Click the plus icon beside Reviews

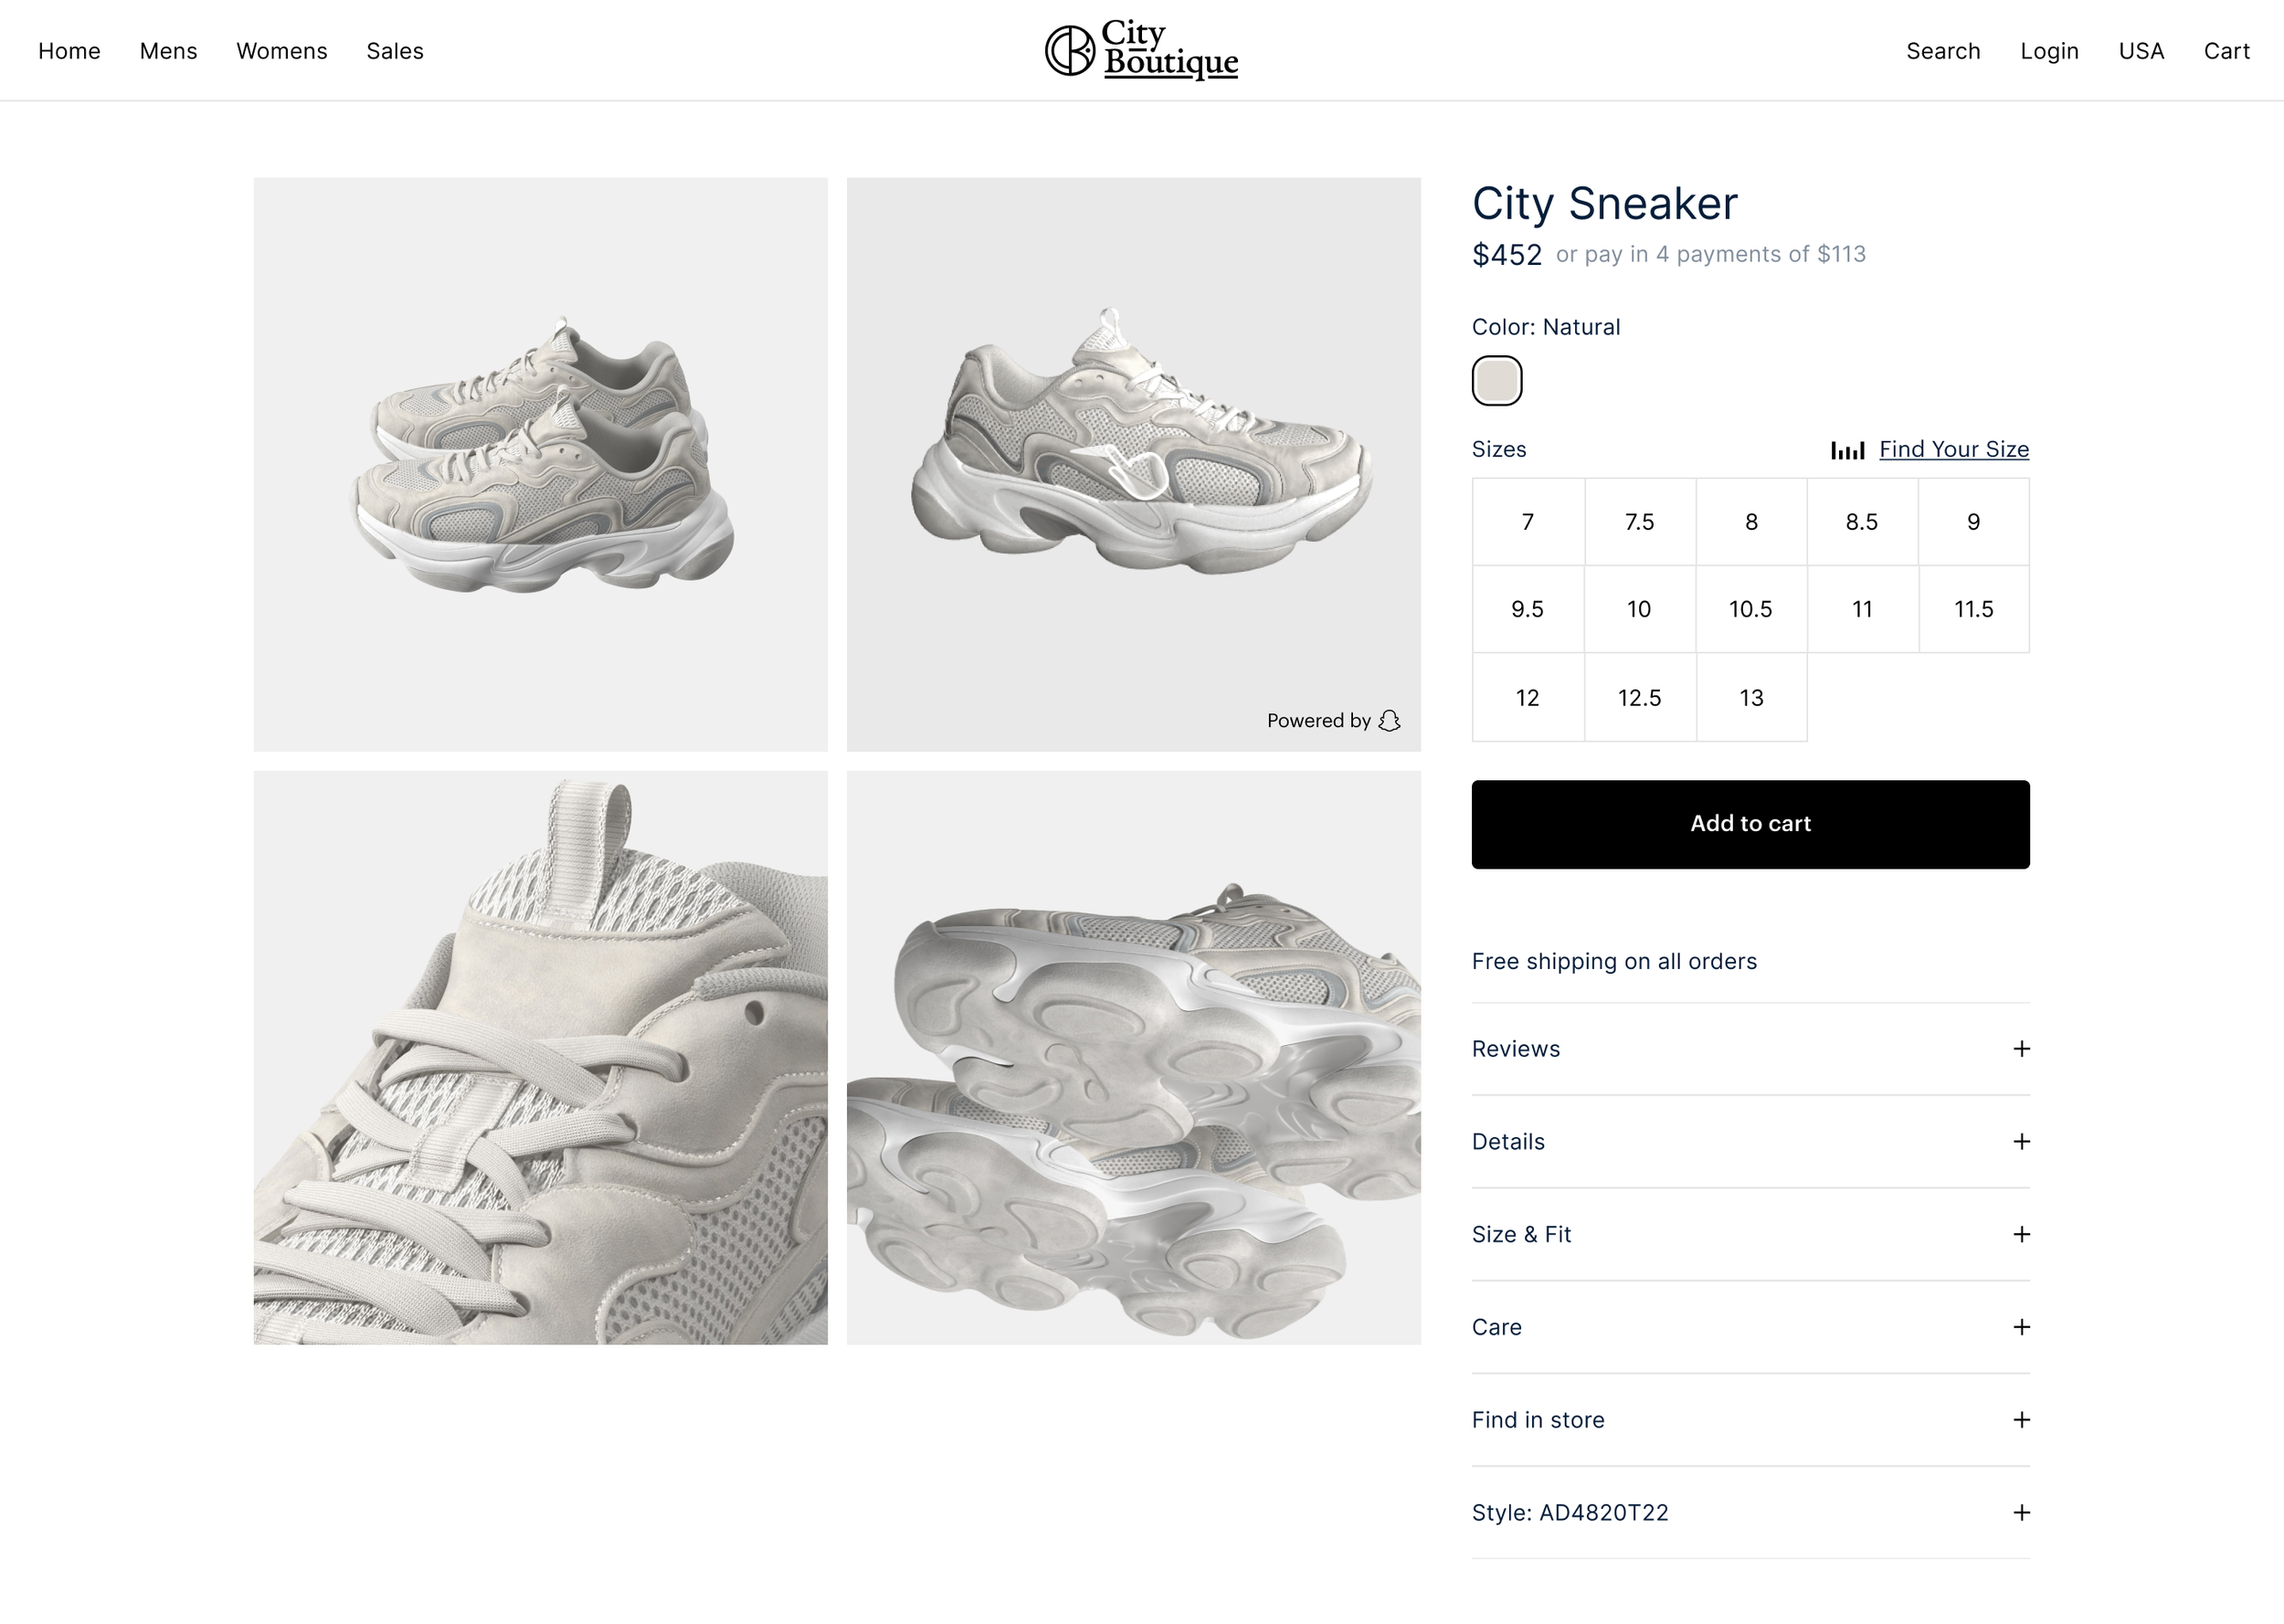pyautogui.click(x=2021, y=1049)
